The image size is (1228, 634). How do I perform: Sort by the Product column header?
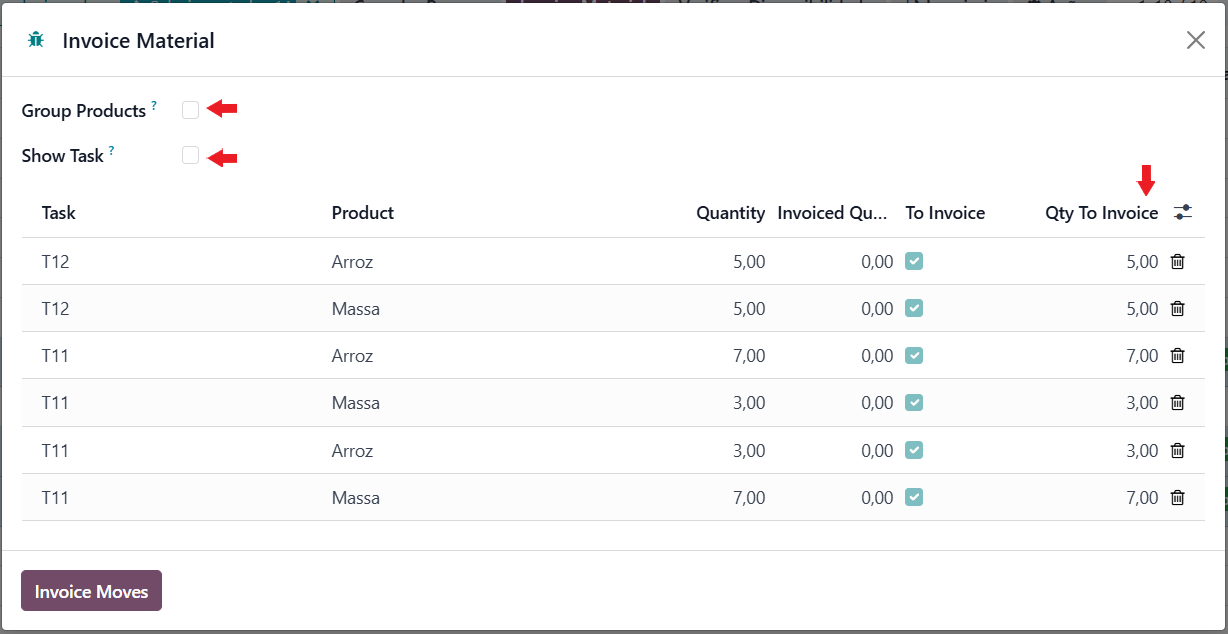(363, 213)
